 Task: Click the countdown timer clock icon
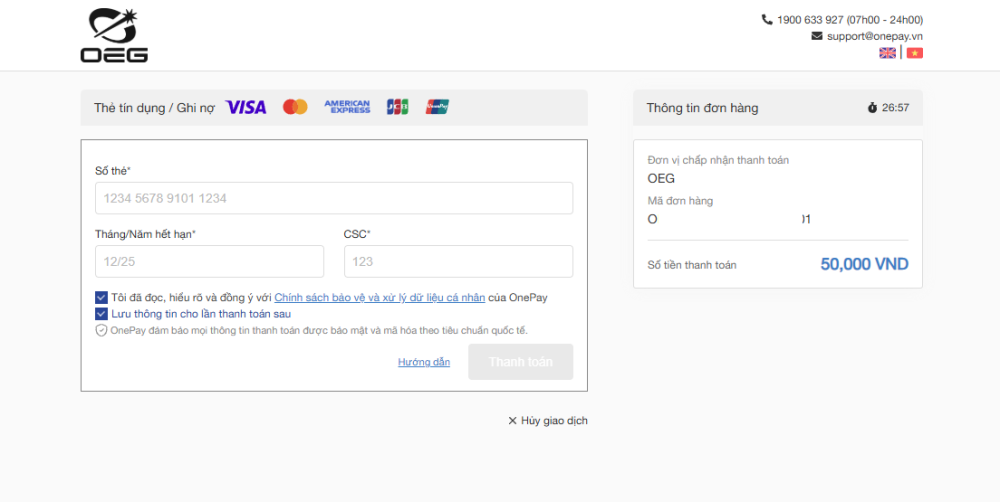coord(872,108)
